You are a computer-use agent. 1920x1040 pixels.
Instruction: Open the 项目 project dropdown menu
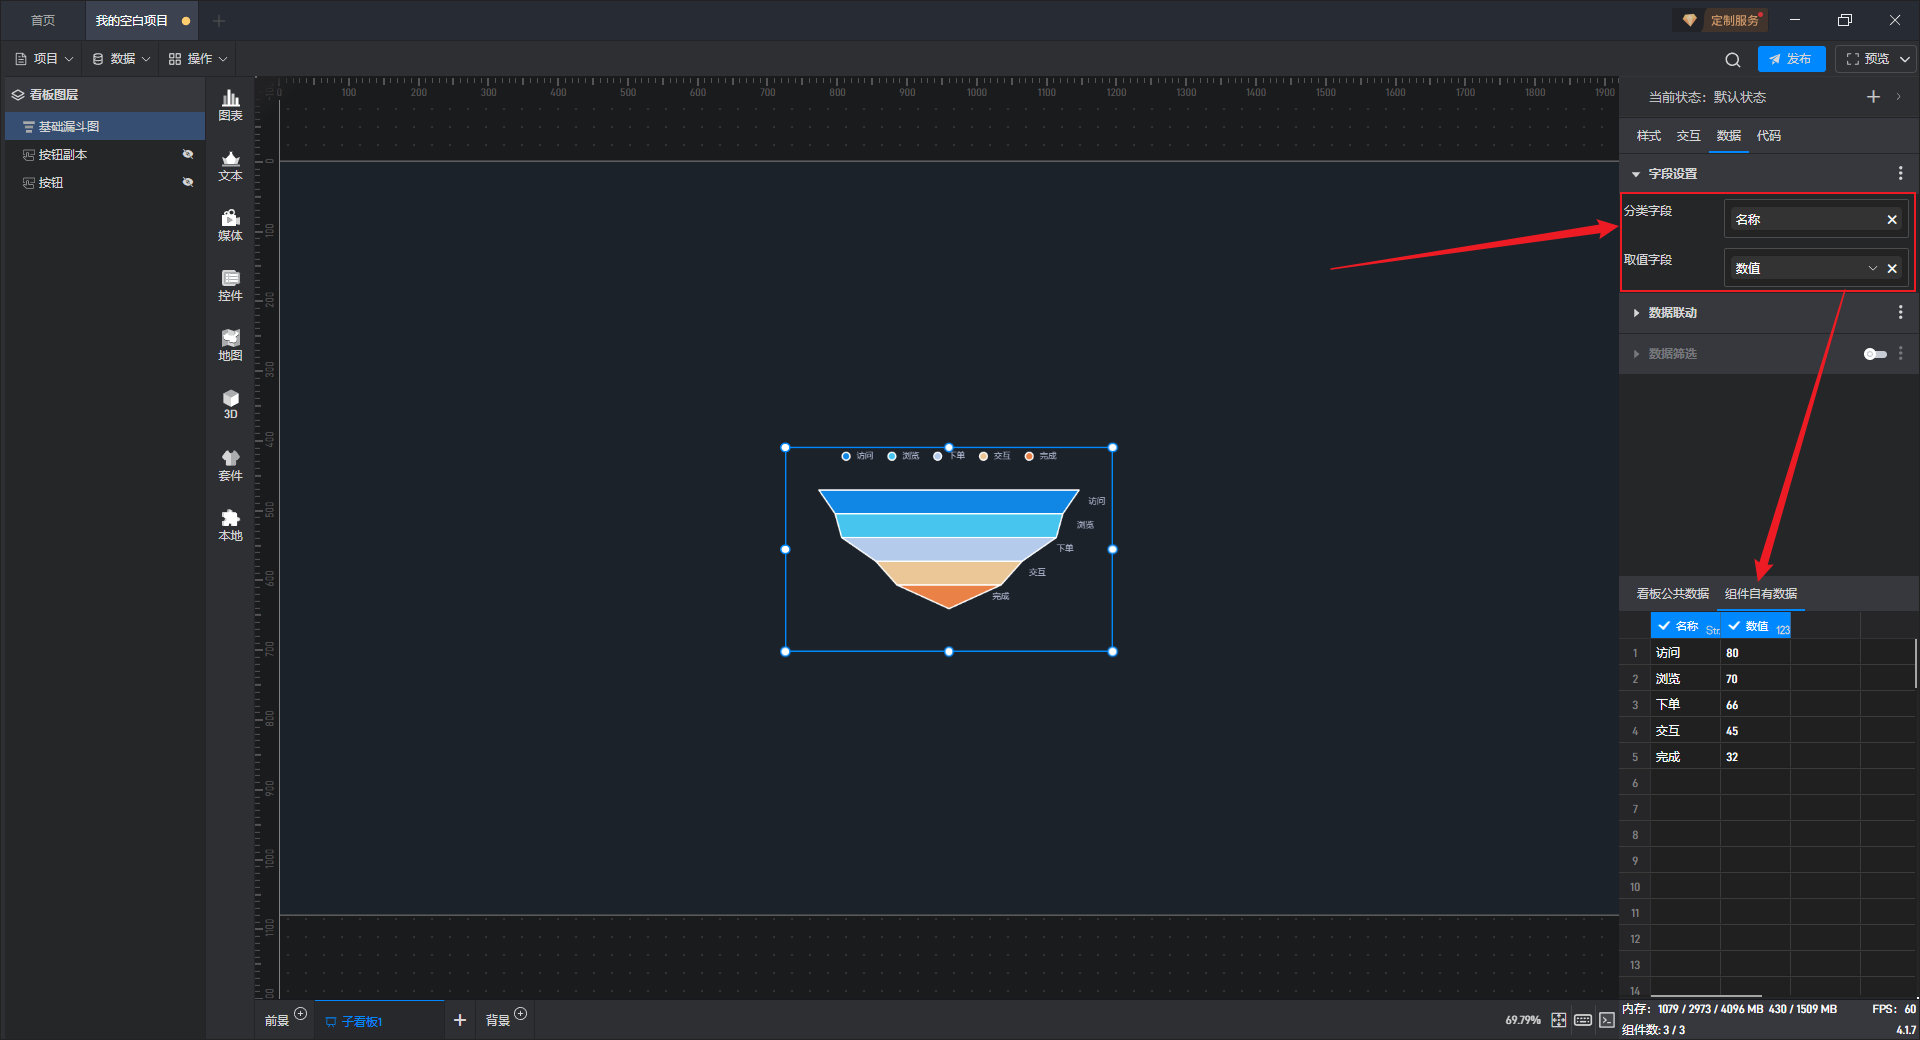tap(45, 59)
